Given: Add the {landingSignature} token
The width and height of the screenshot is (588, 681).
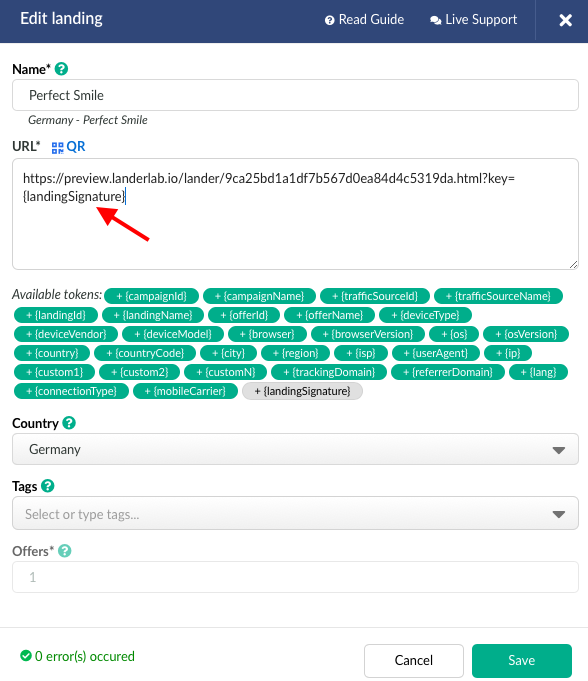Looking at the screenshot, I should pos(302,391).
